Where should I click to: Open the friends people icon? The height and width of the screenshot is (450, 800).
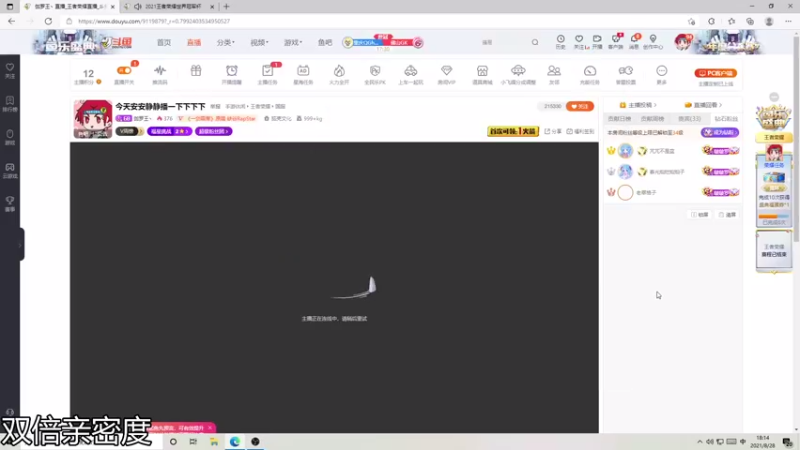(x=554, y=70)
